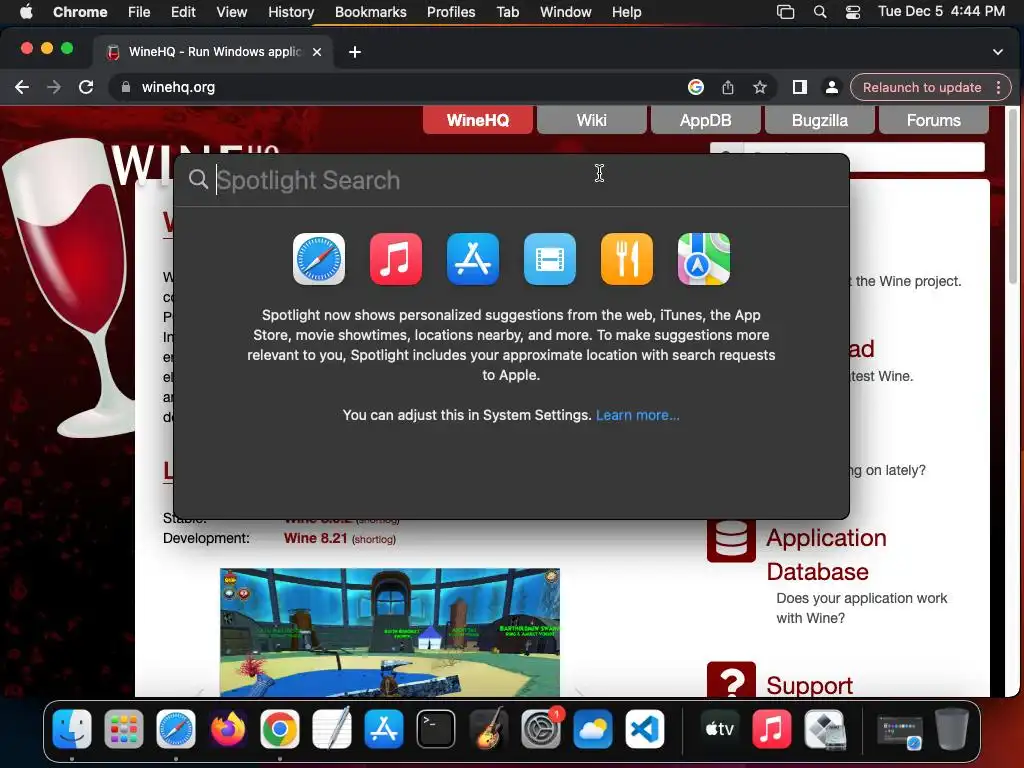This screenshot has height=768, width=1024.
Task: Open the Window menu
Action: pos(566,12)
